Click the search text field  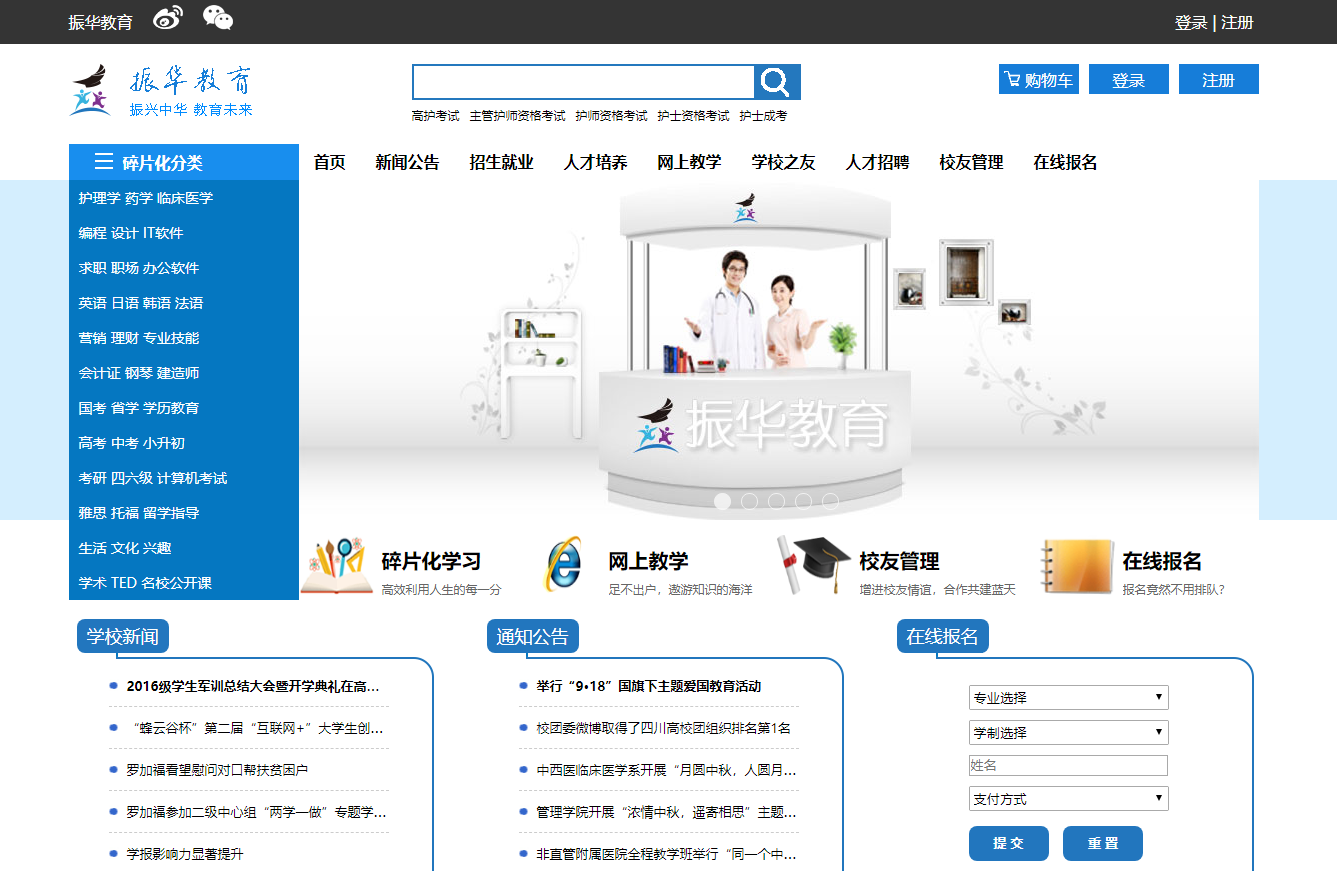click(x=583, y=82)
